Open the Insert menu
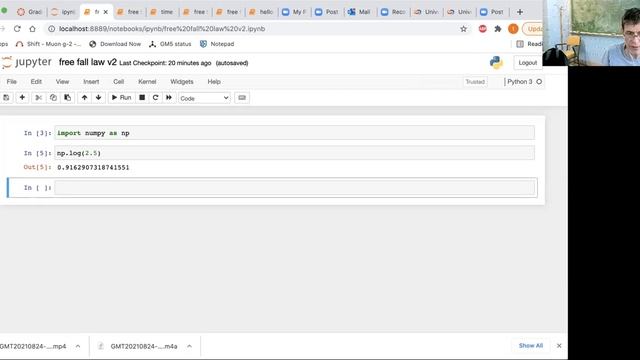640x360 pixels. tap(91, 82)
